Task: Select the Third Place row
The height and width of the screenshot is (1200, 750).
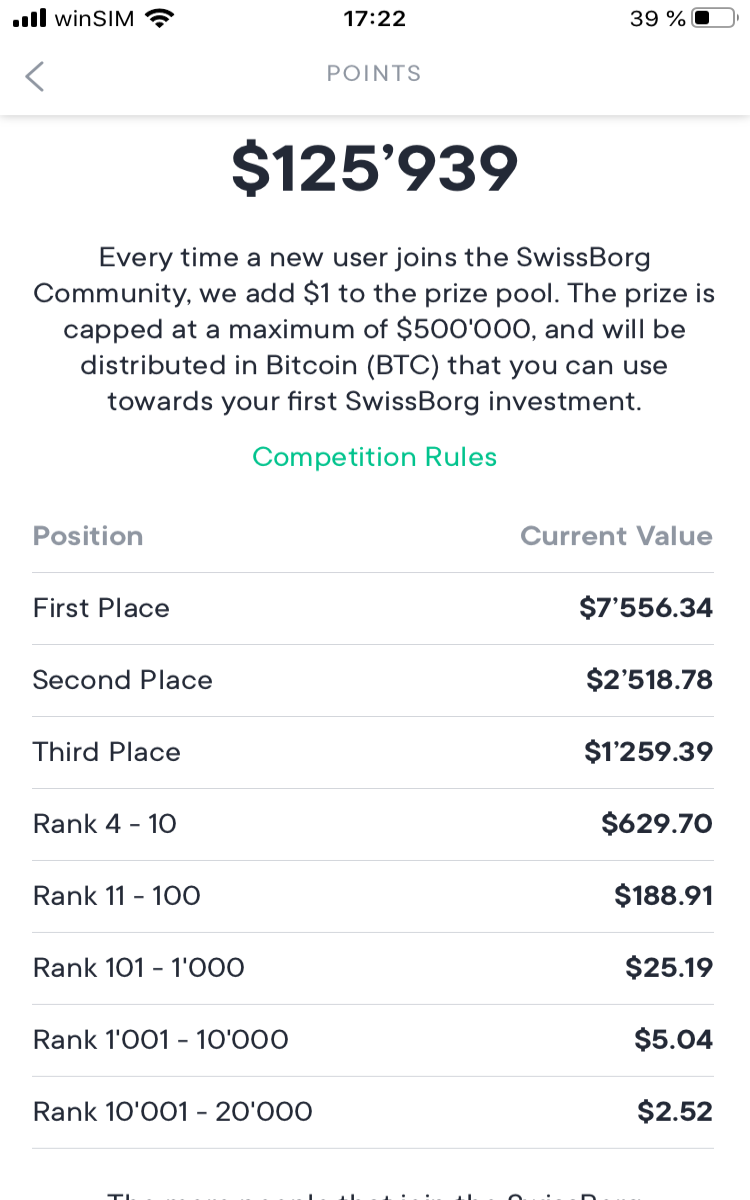Action: (373, 752)
